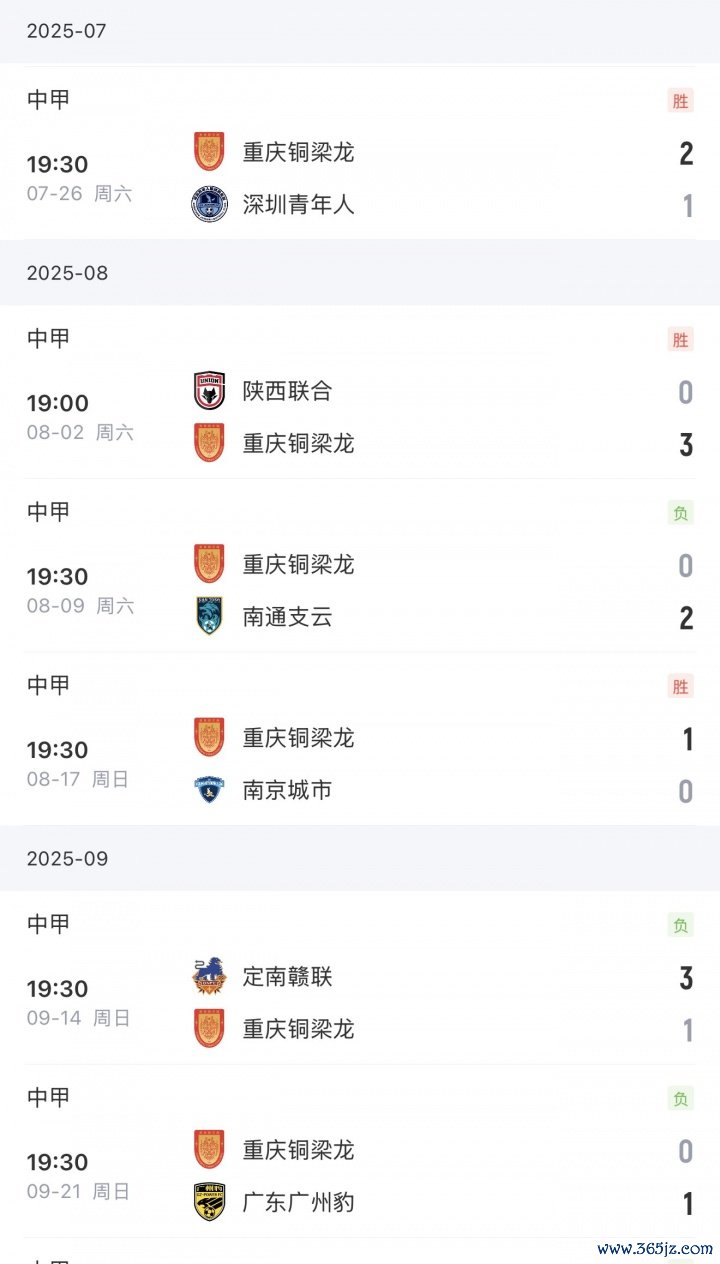
Task: Tap the 南京城市 team name
Action: pyautogui.click(x=287, y=790)
